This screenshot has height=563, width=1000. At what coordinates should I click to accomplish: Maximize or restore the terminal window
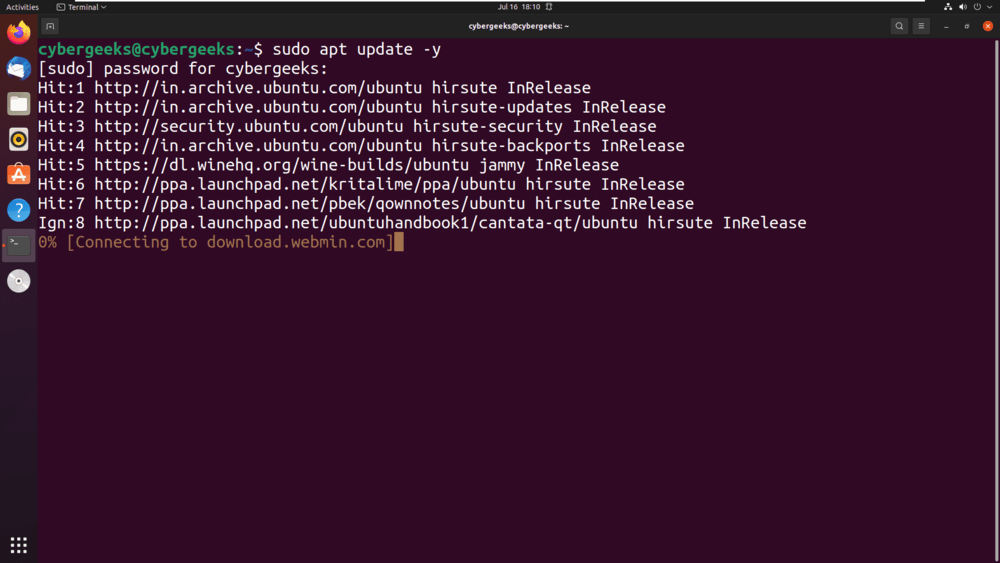tap(967, 26)
